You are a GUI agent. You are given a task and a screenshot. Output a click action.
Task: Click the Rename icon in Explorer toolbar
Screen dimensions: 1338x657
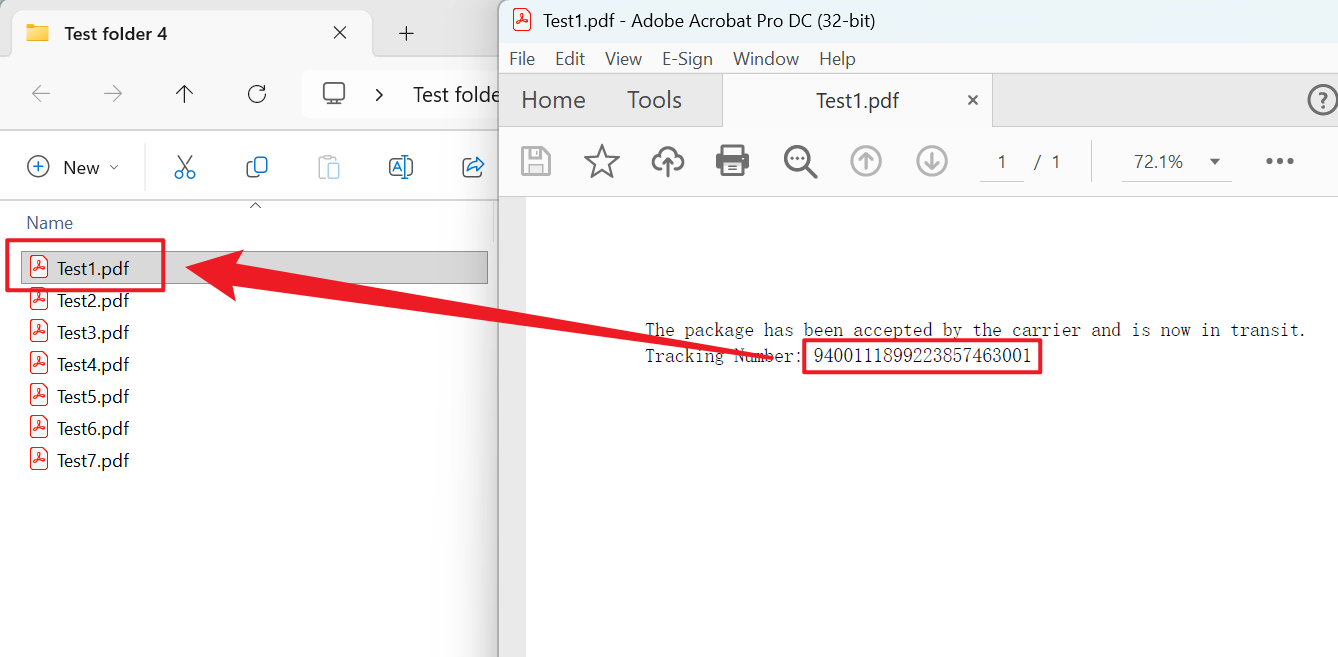click(401, 167)
